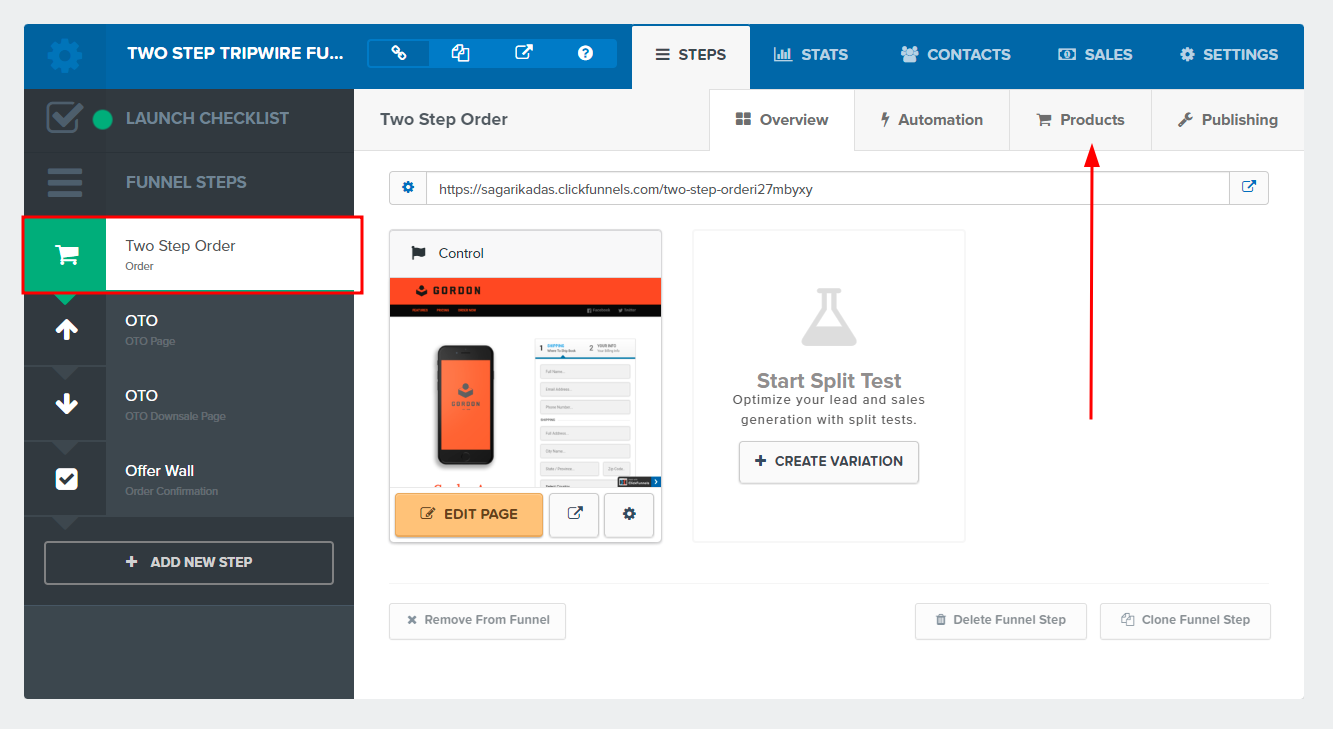Click the ClickFunnels gear logo icon
The image size is (1333, 729).
click(65, 55)
